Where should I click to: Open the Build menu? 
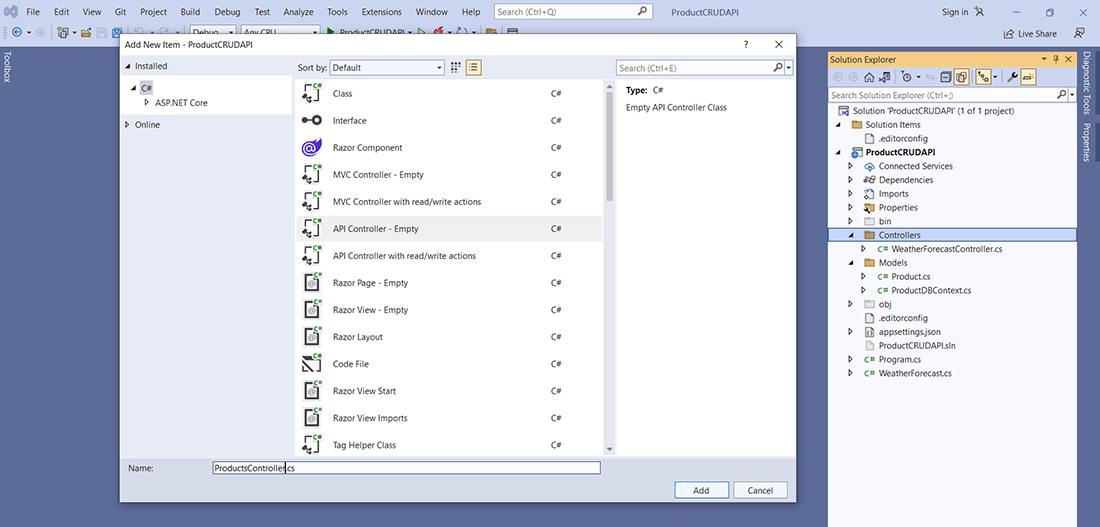pyautogui.click(x=190, y=12)
